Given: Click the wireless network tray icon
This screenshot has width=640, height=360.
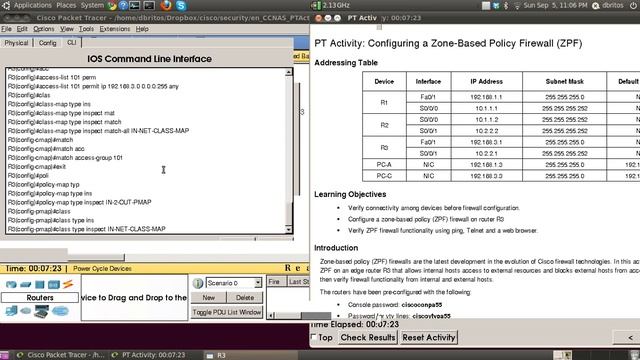Looking at the screenshot, I should pyautogui.click(x=517, y=6).
